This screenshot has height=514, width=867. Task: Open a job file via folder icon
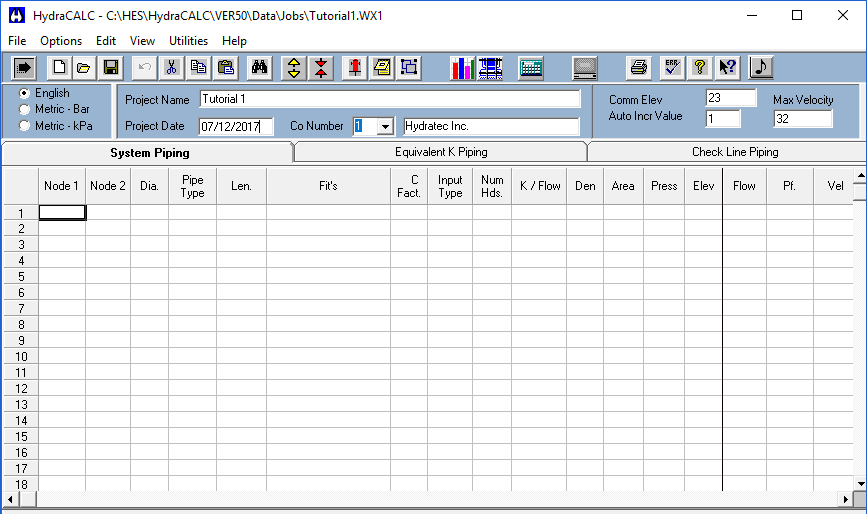pyautogui.click(x=84, y=68)
